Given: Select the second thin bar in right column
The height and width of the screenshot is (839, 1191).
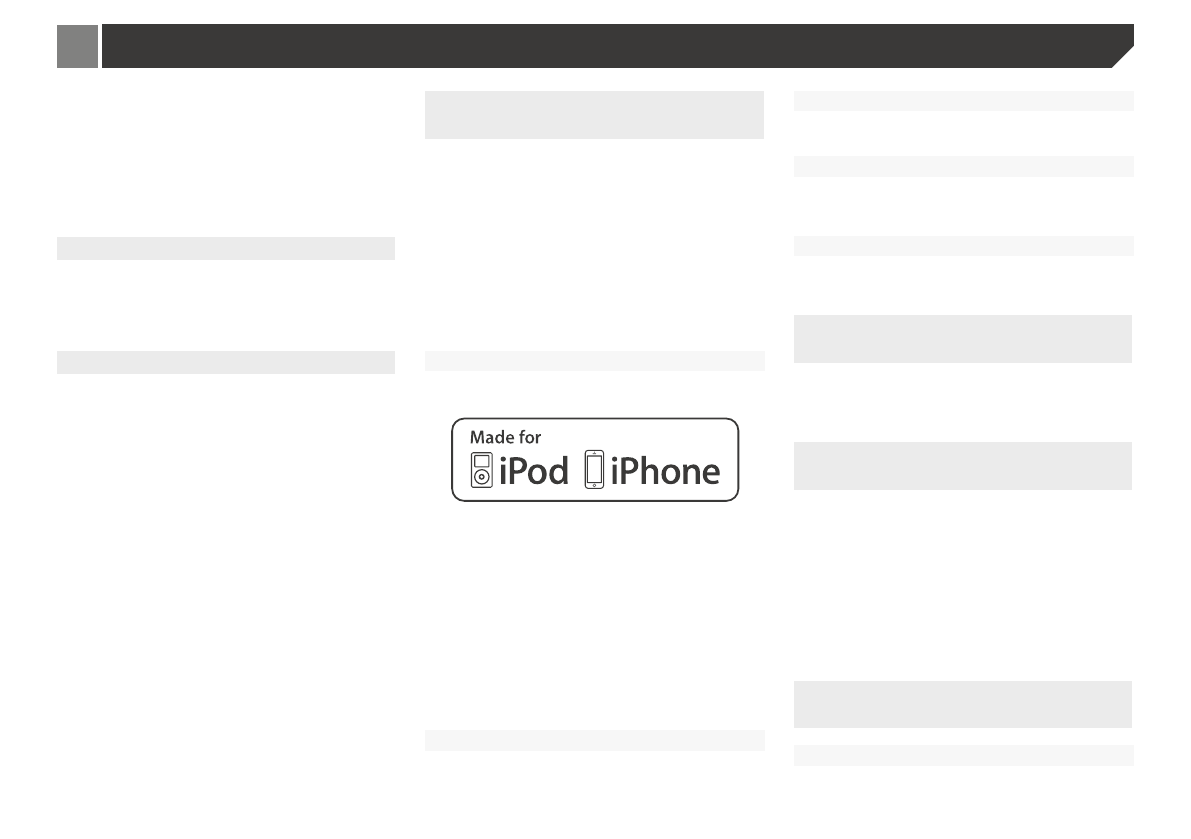Looking at the screenshot, I should pyautogui.click(x=963, y=166).
